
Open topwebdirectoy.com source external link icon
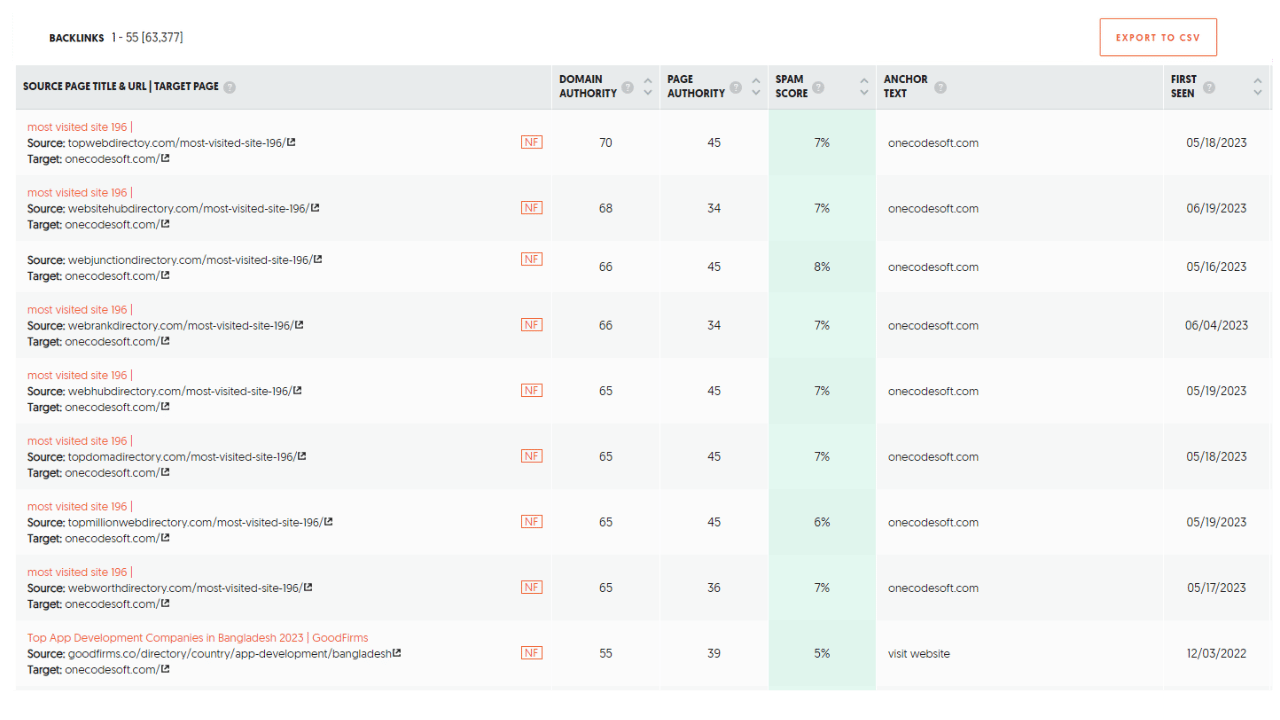[x=291, y=142]
